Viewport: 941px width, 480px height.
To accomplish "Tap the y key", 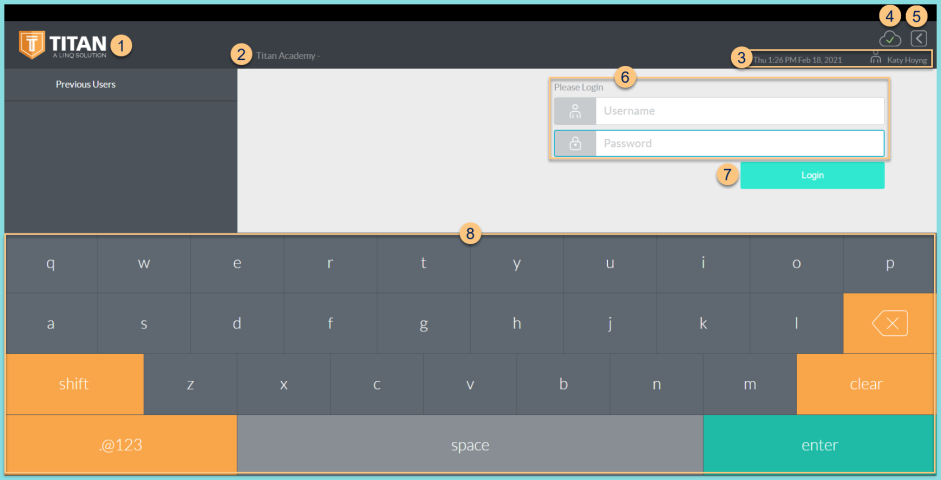I will (517, 263).
